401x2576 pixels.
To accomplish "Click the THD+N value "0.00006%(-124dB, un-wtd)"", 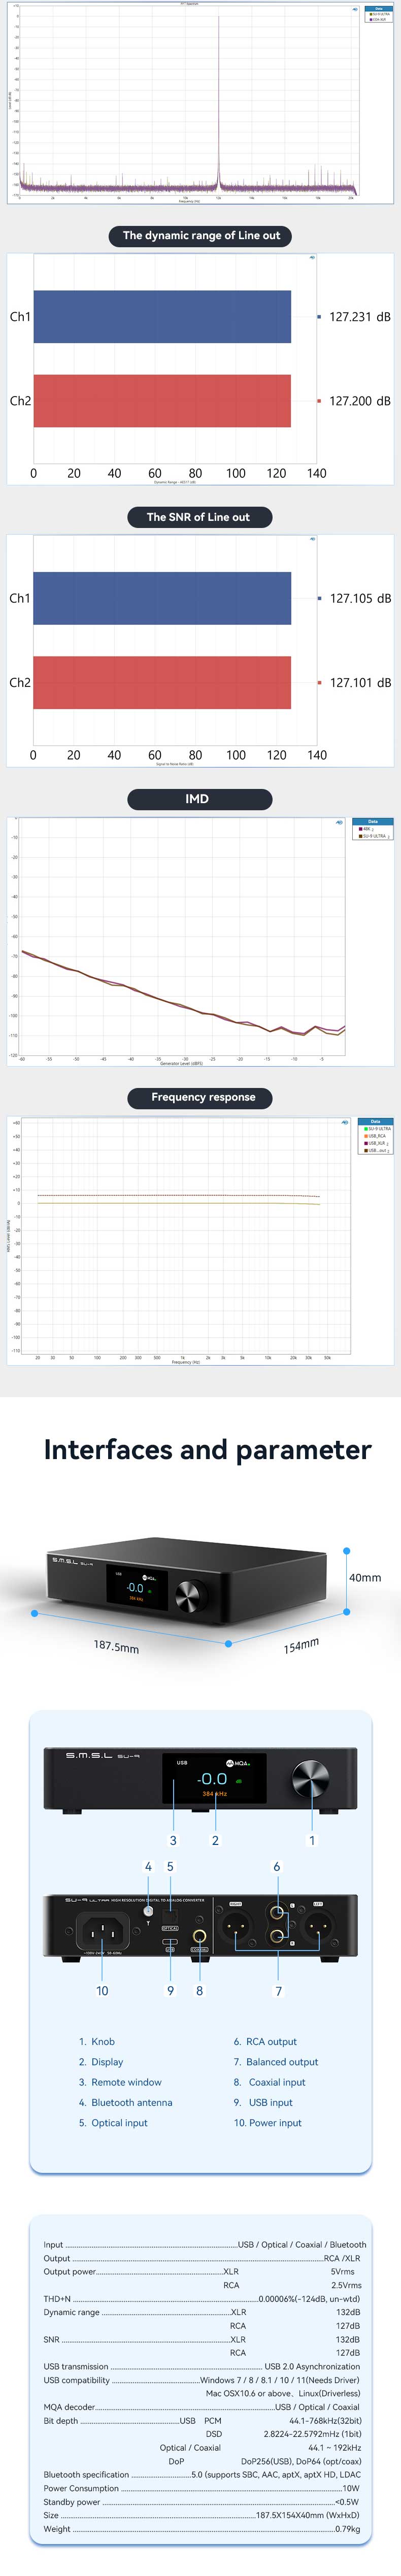I will 309,2299.
